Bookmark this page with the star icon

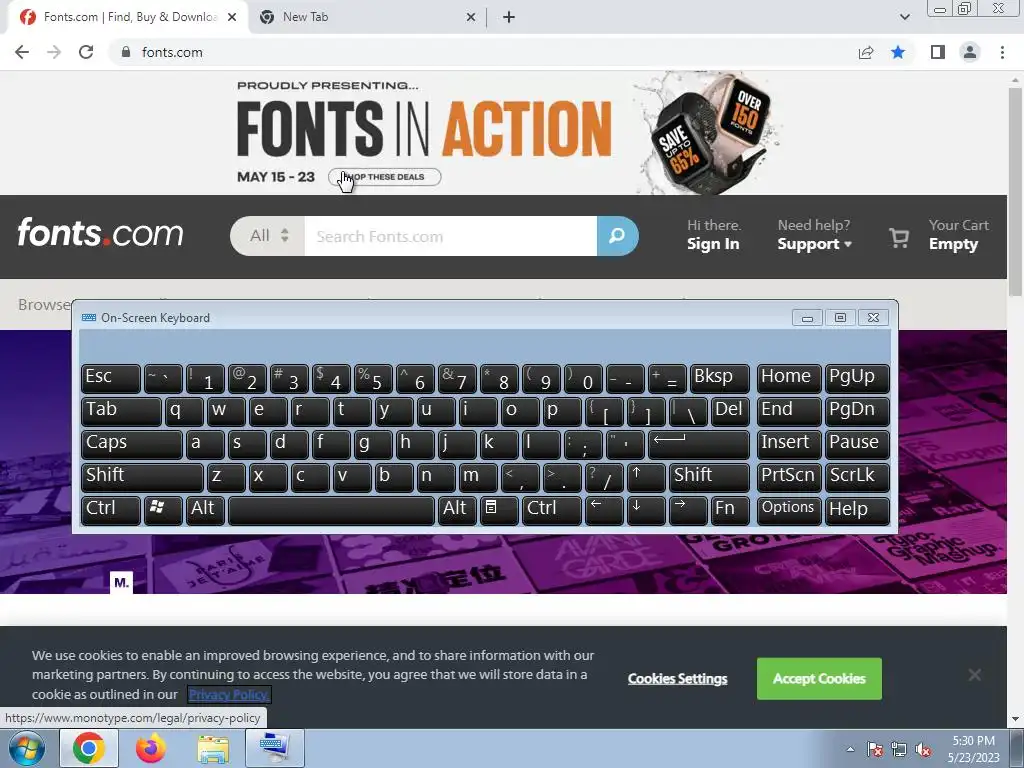click(x=898, y=52)
